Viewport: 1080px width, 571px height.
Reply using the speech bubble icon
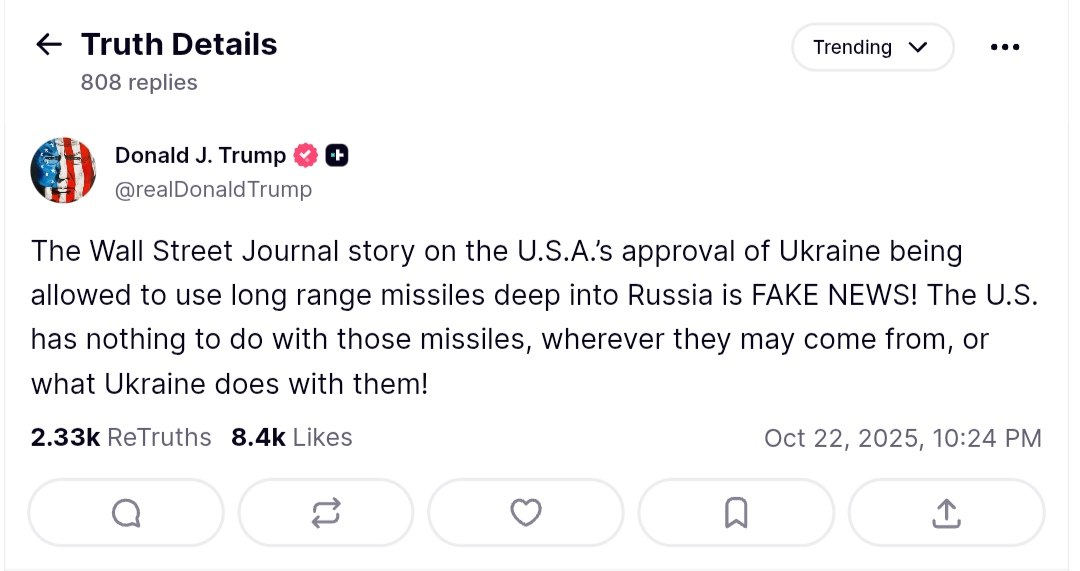126,513
